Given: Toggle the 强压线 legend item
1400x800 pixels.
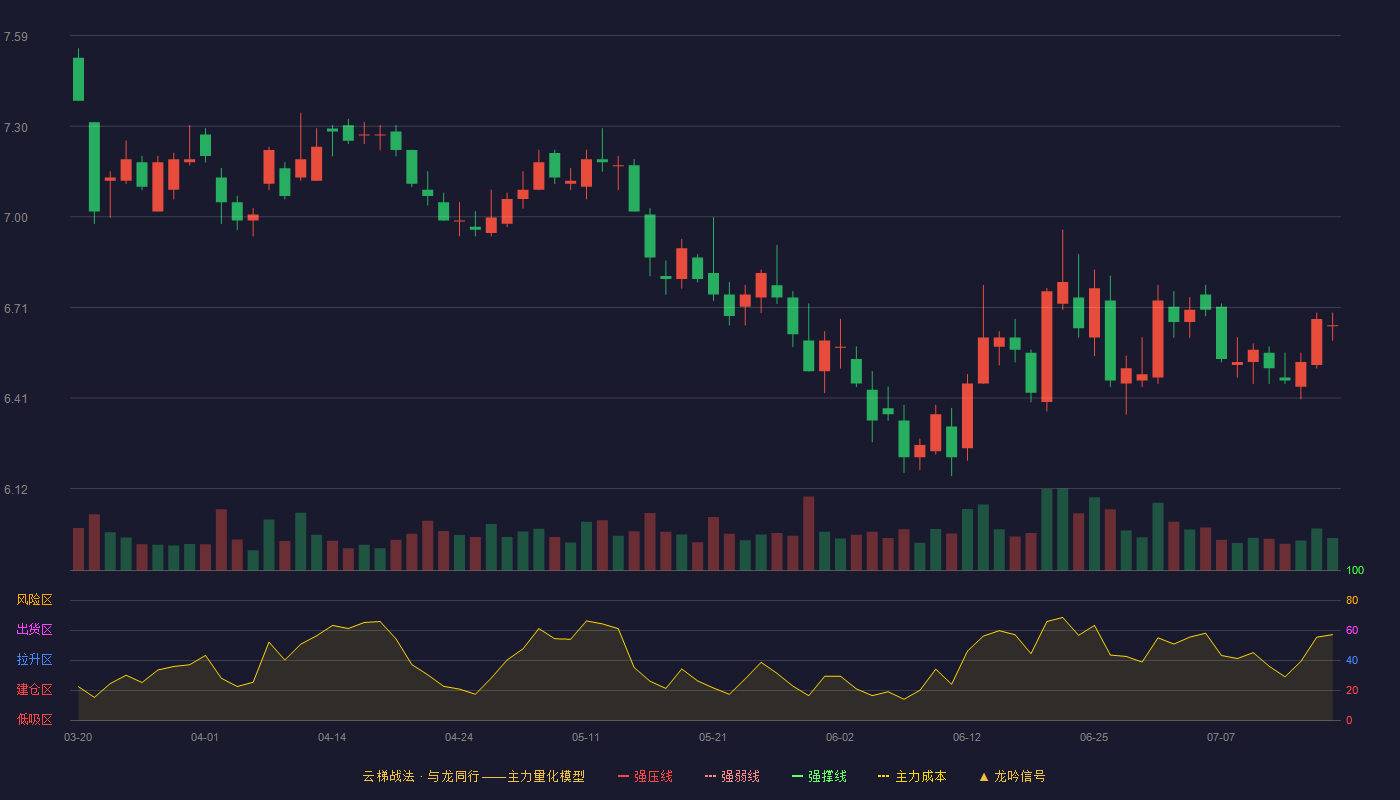Looking at the screenshot, I should (x=645, y=776).
